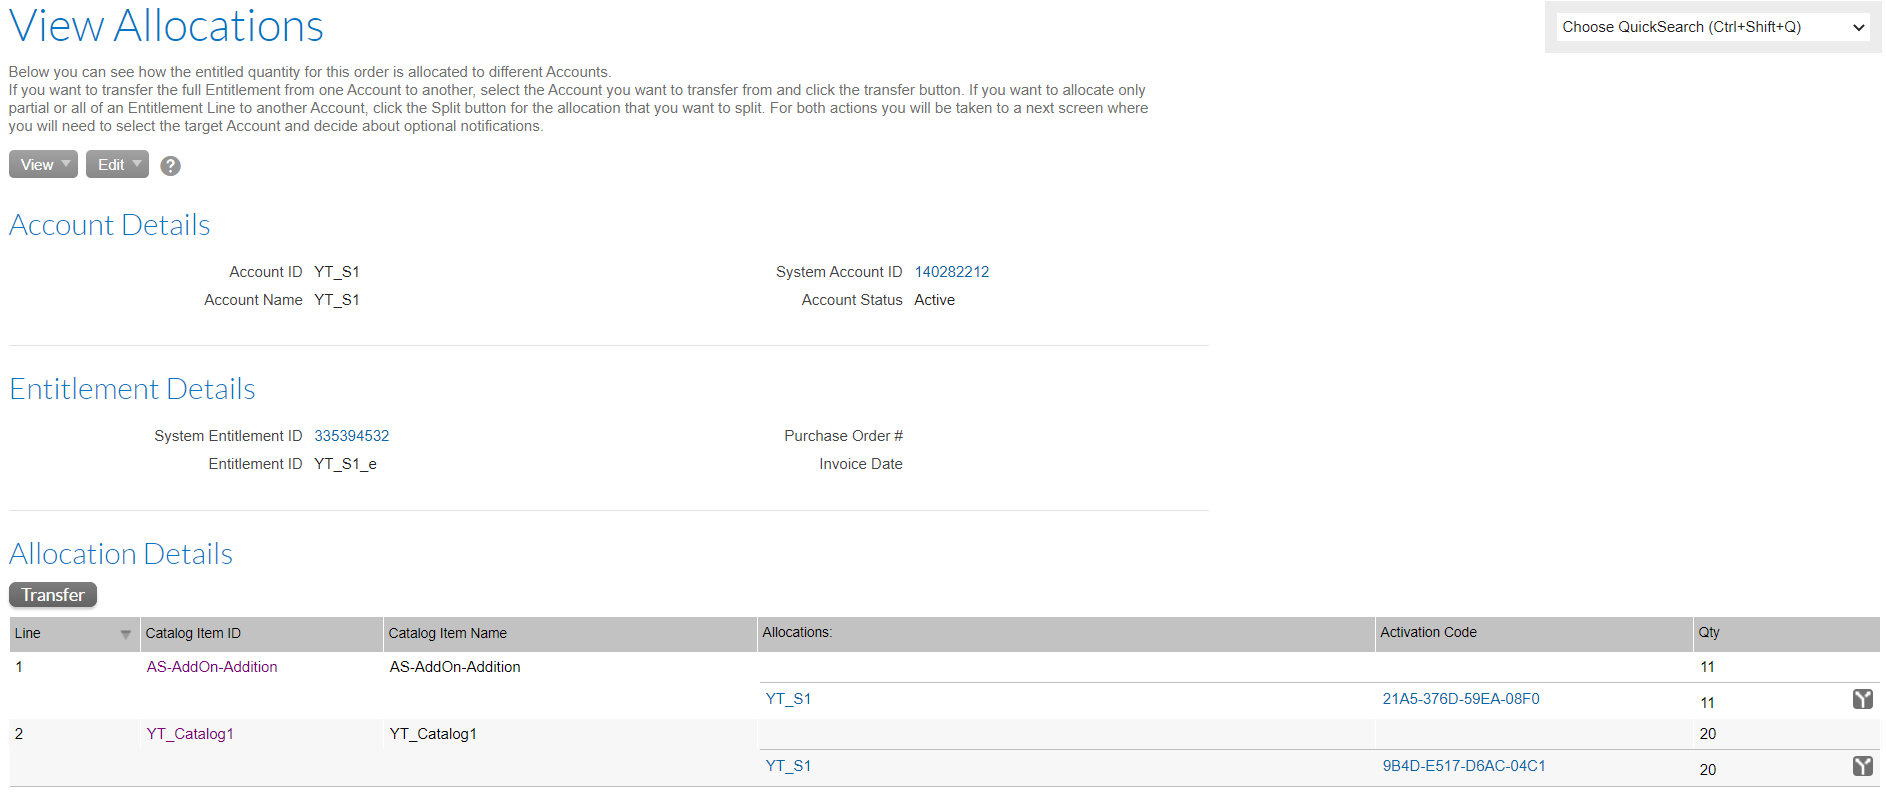Image resolution: width=1886 pixels, height=793 pixels.
Task: Open YT_Catalog1 catalog item link
Action: point(190,734)
